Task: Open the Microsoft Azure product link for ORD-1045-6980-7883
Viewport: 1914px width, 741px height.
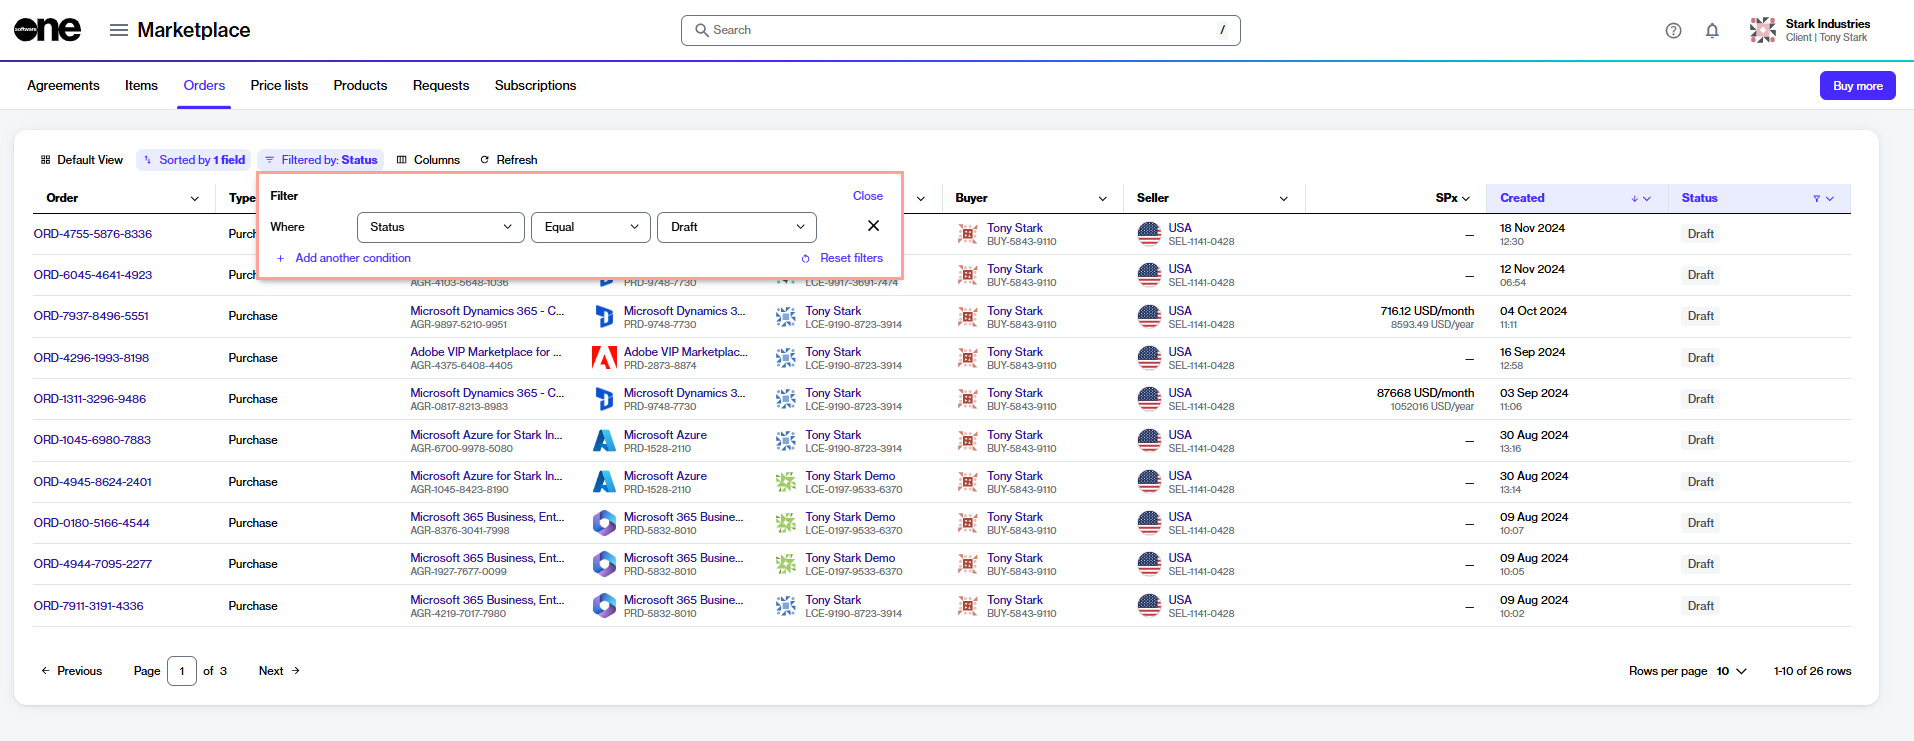Action: tap(665, 435)
